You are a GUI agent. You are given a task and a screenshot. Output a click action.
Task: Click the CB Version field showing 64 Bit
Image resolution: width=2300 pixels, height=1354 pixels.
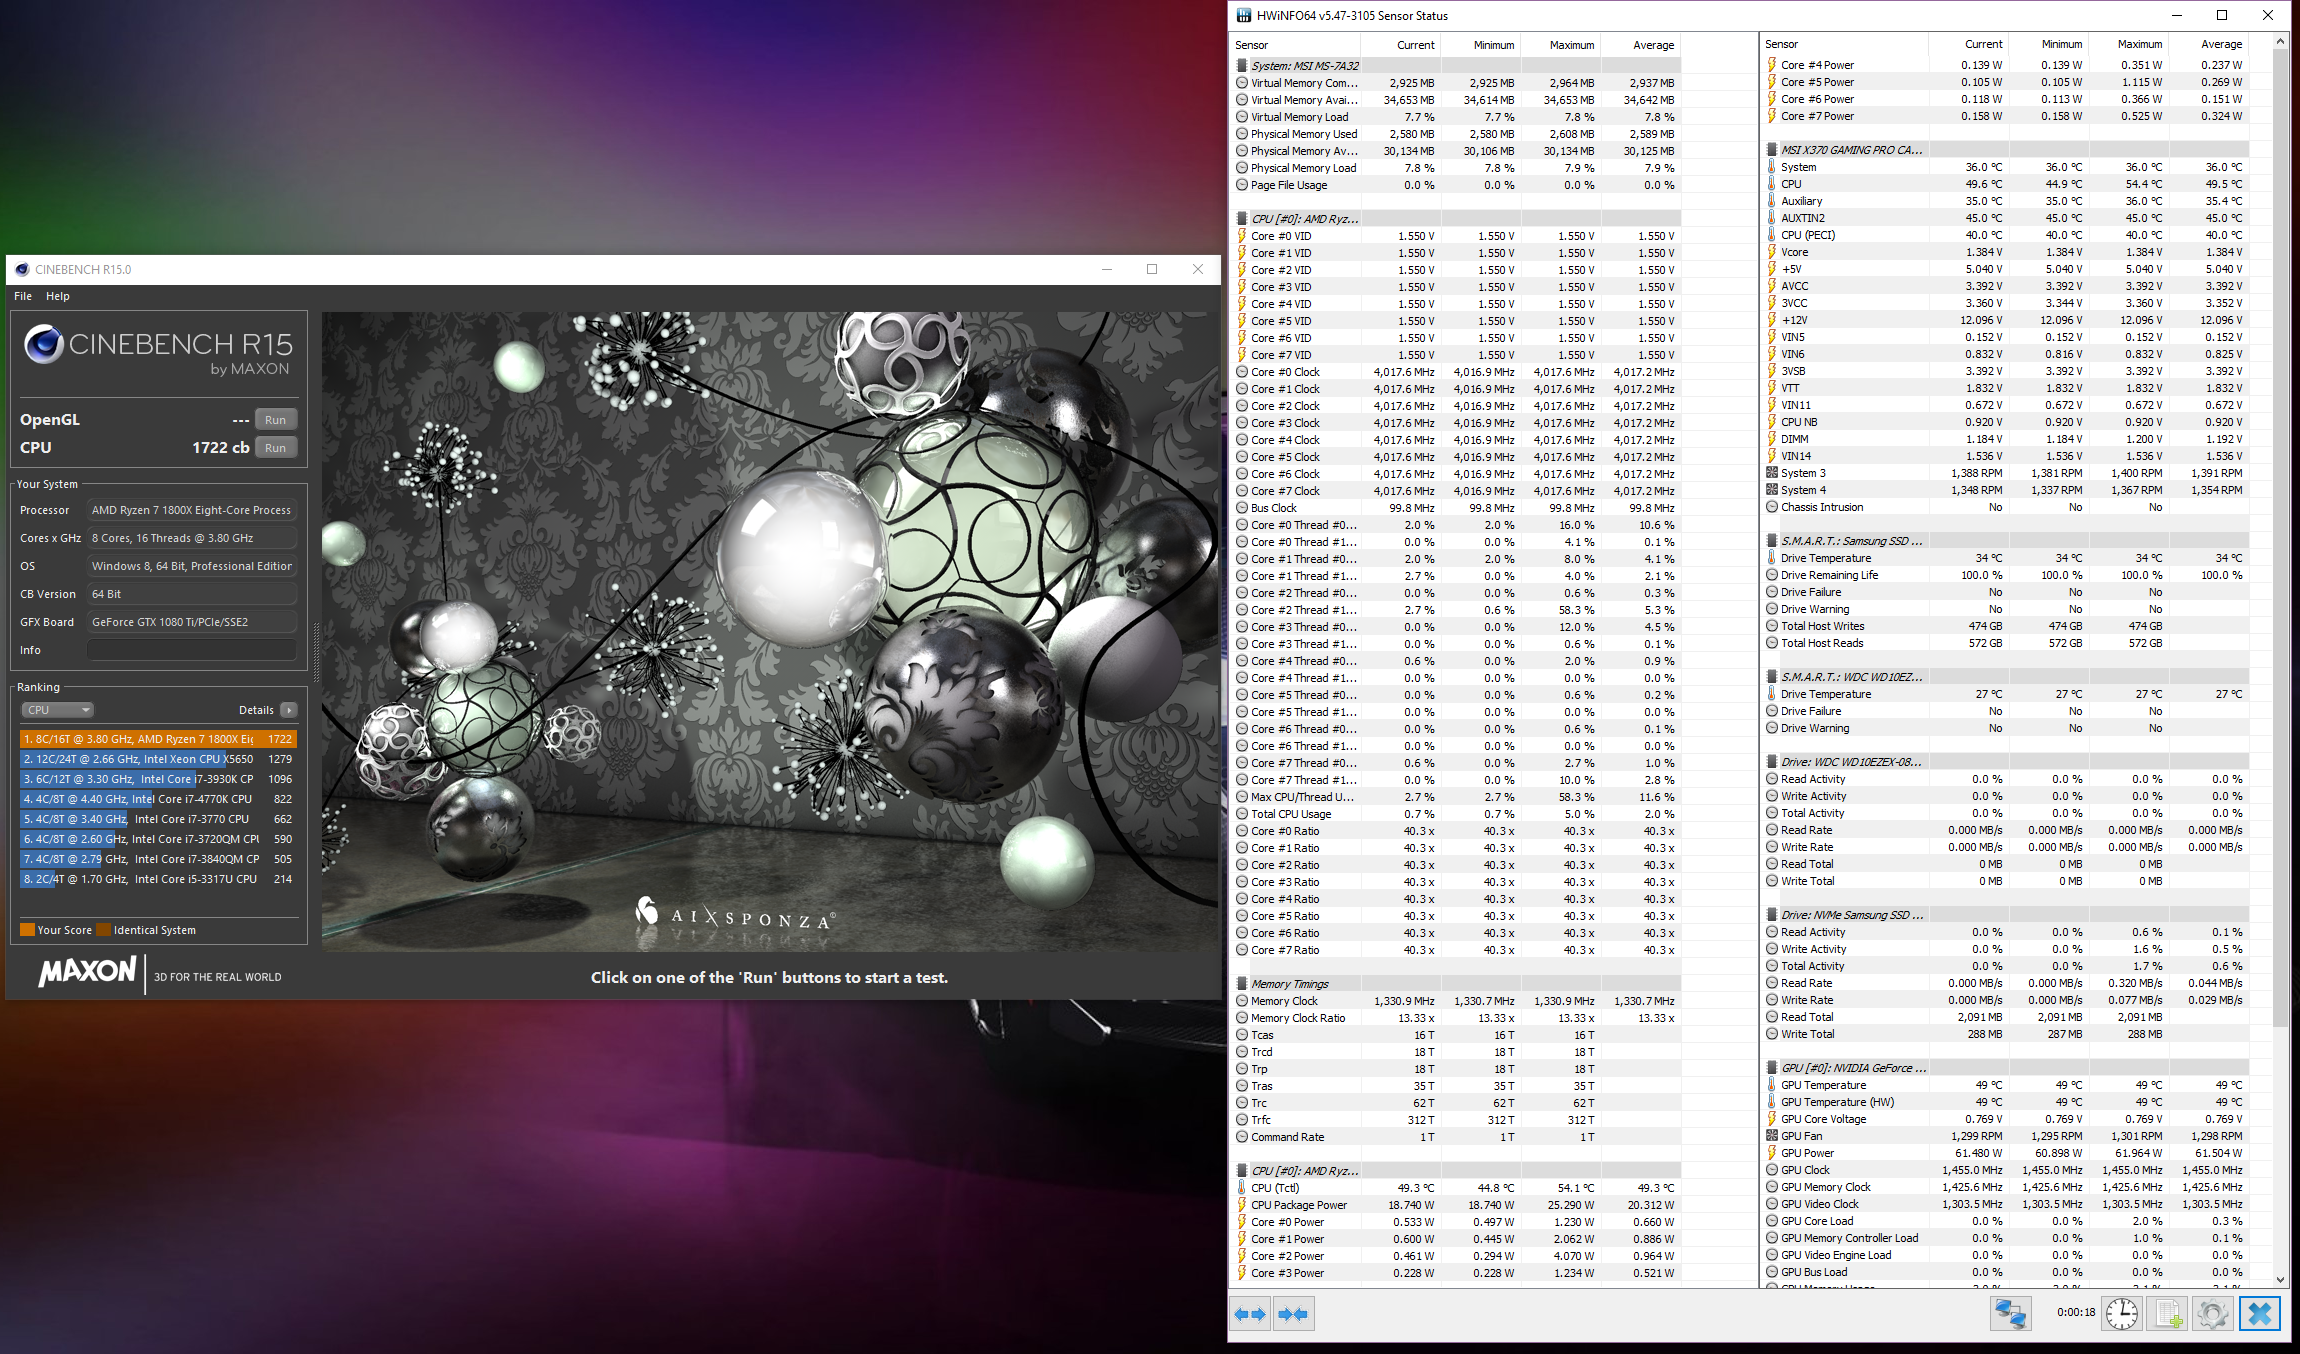[x=192, y=594]
